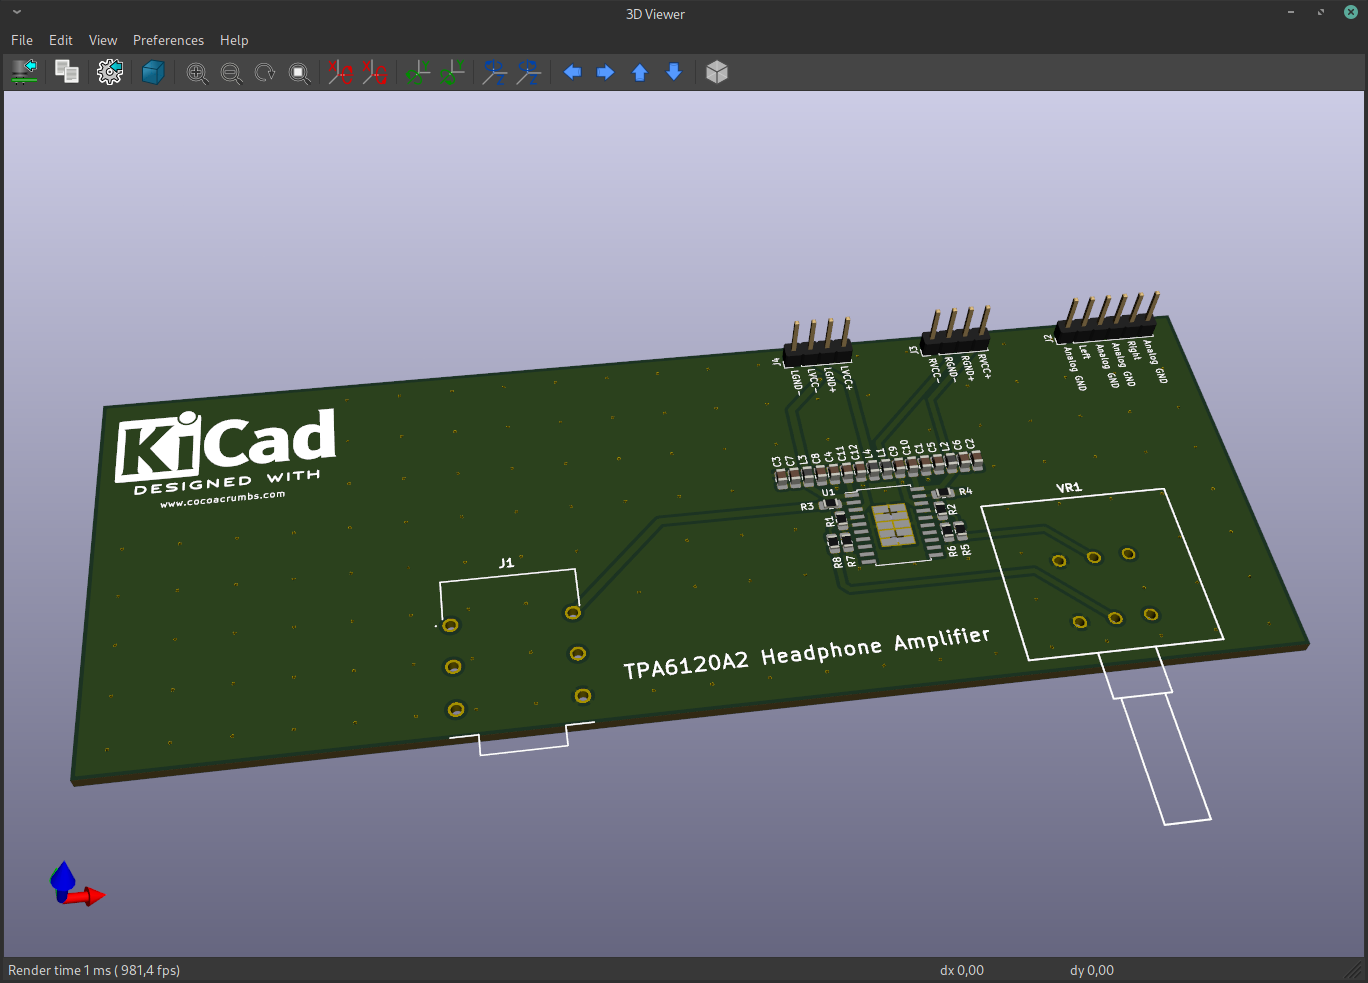The image size is (1368, 983).
Task: Rotate Z counterclockwise using second blue icon
Action: click(529, 72)
